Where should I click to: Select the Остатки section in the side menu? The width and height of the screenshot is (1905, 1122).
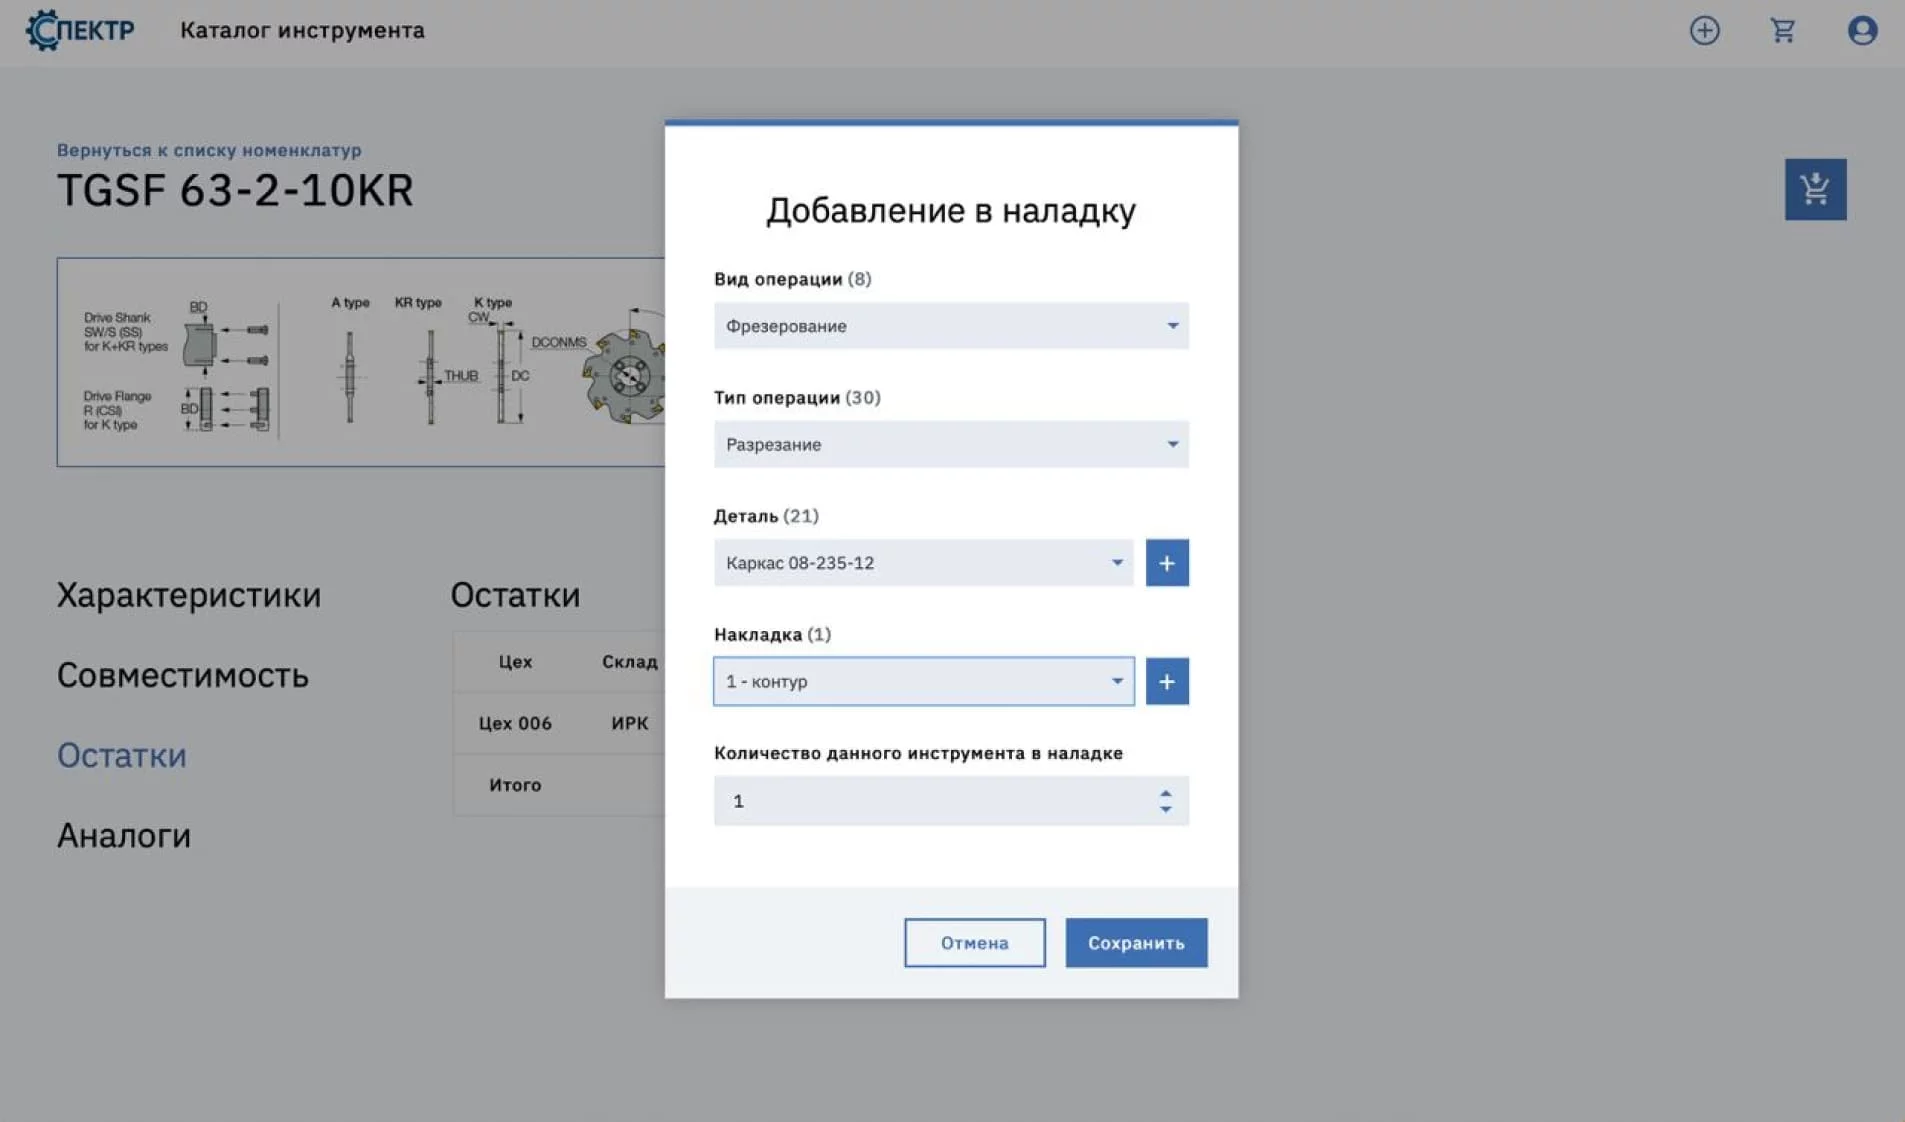[122, 755]
